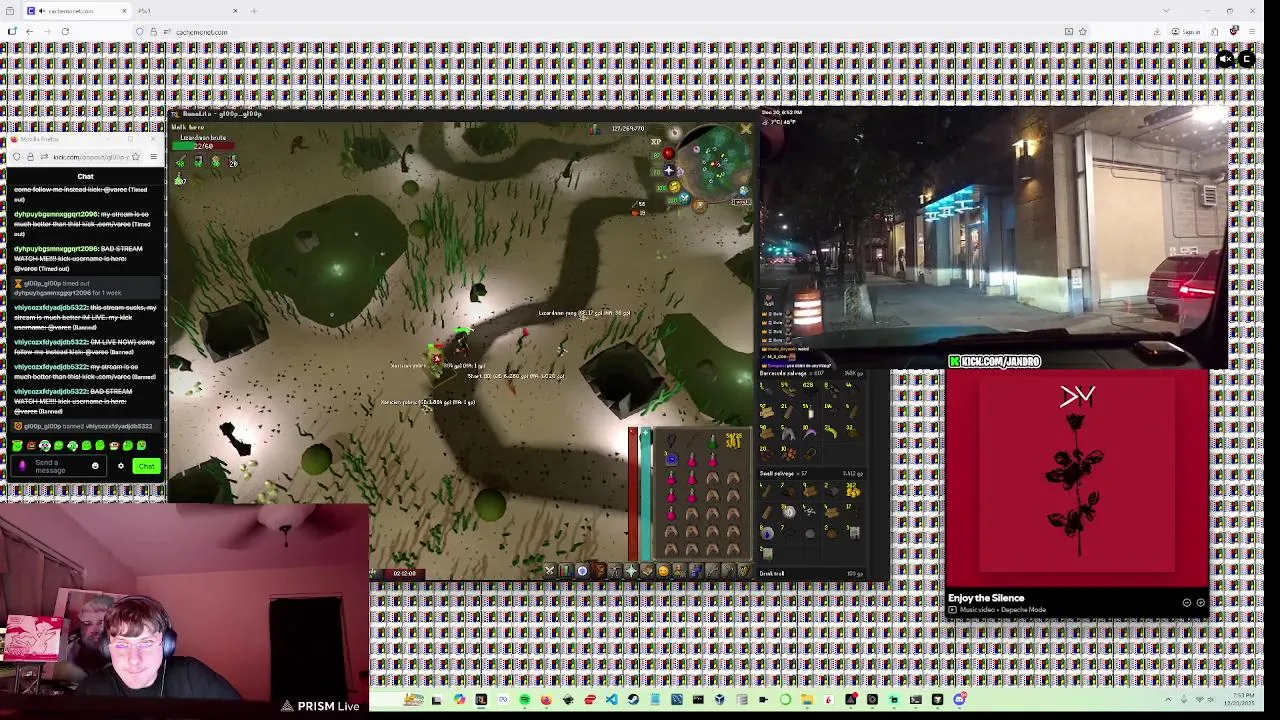Switch to the second browser tab

point(188,11)
